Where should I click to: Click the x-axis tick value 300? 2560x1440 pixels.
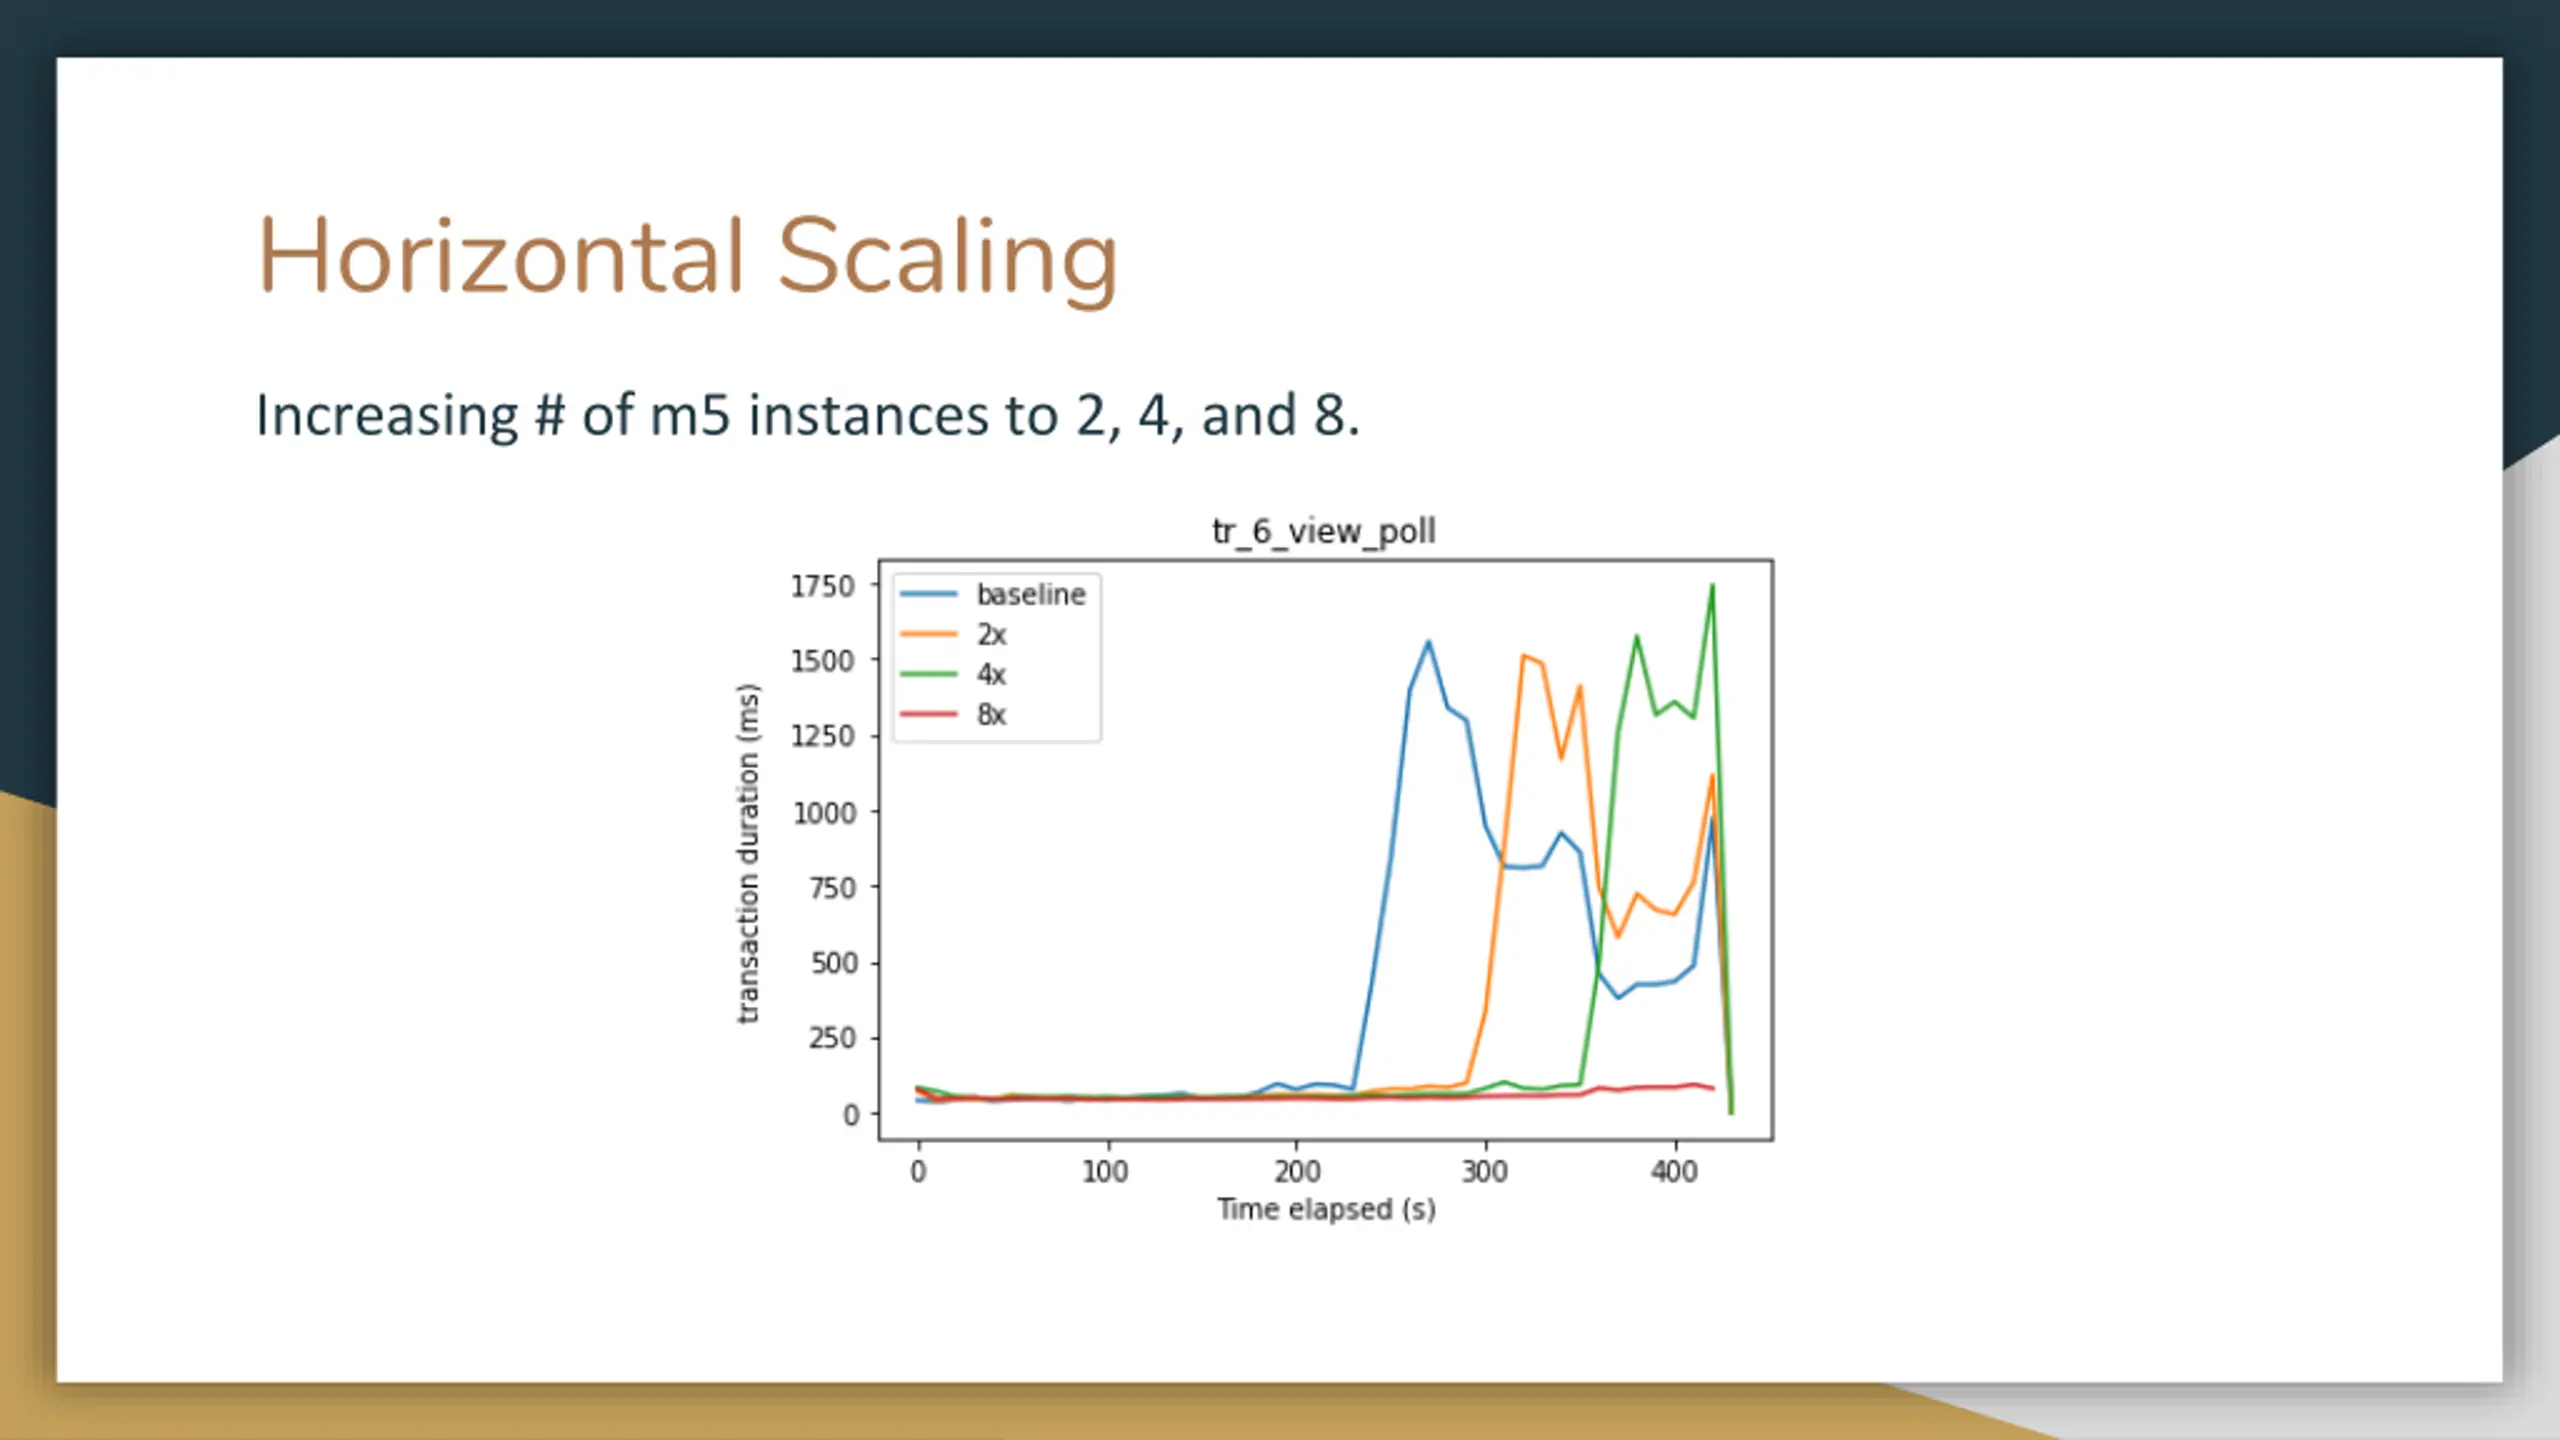(1485, 1171)
